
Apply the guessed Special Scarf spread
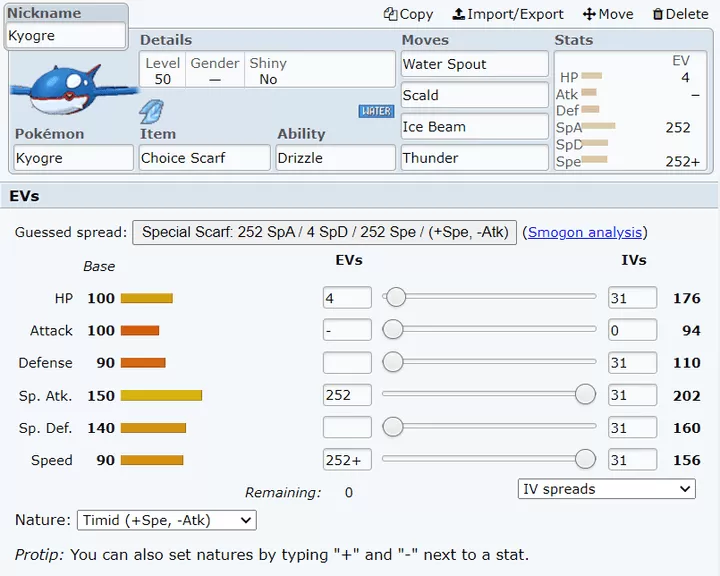325,232
